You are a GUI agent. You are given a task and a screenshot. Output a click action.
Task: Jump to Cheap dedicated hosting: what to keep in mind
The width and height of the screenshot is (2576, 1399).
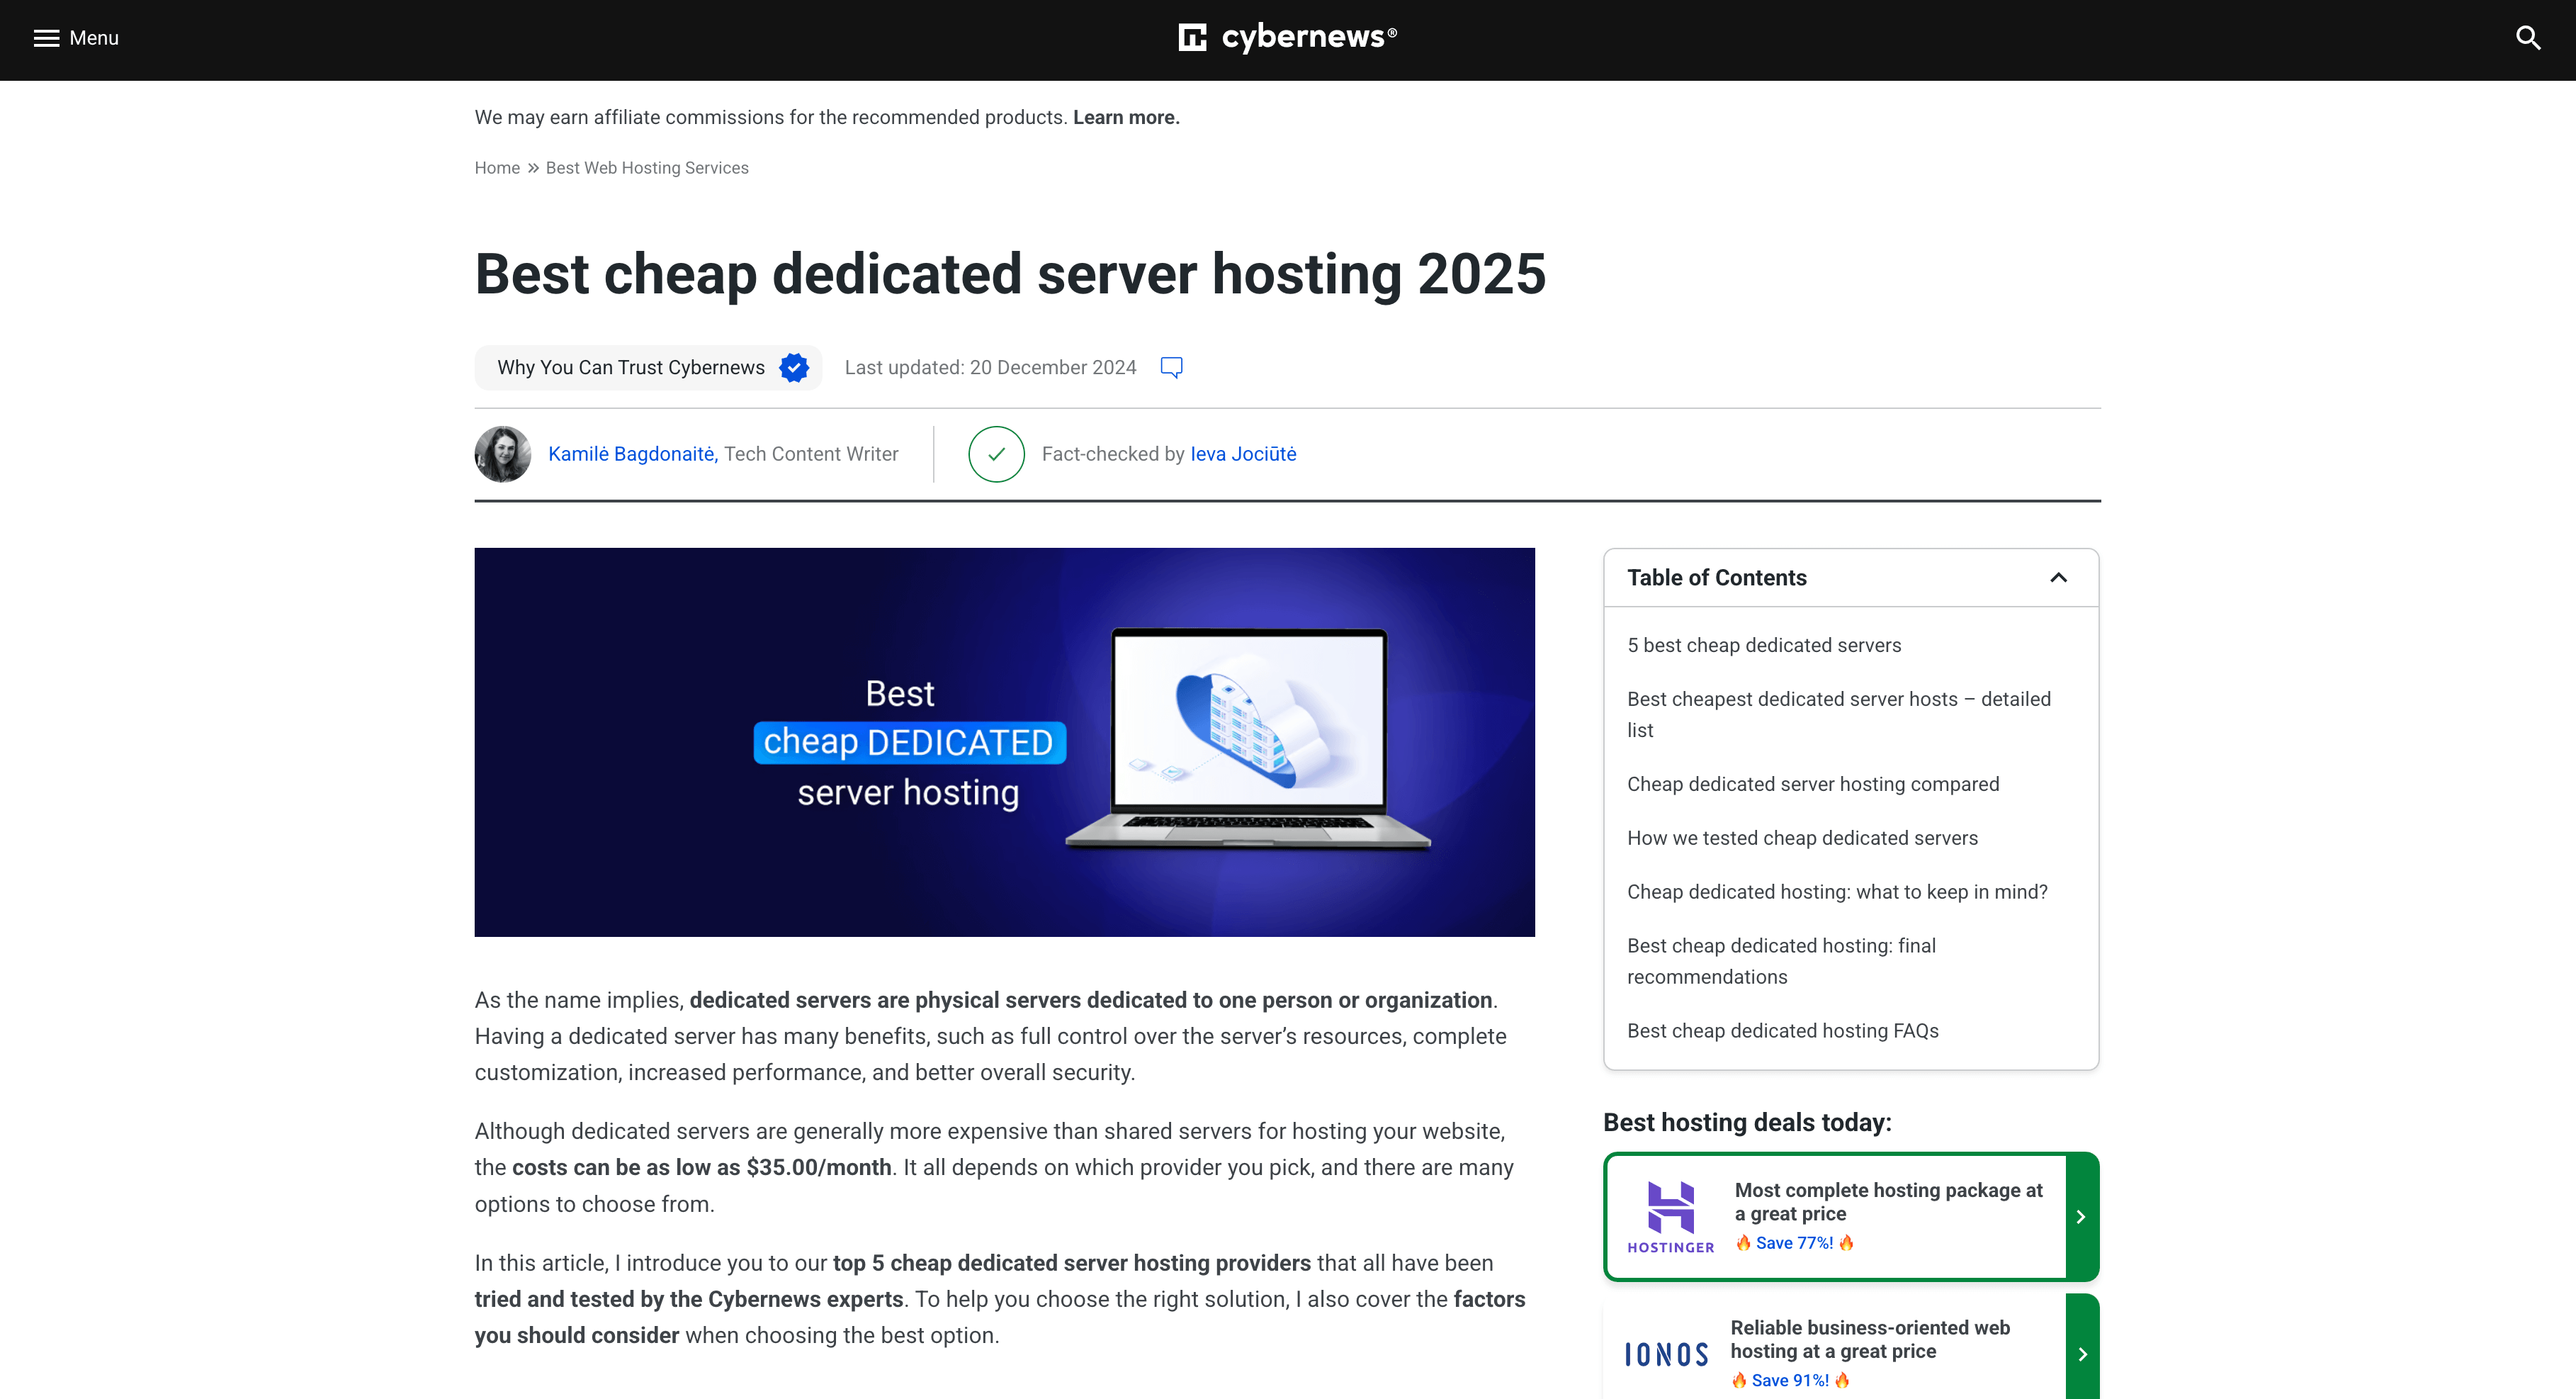pyautogui.click(x=1837, y=892)
